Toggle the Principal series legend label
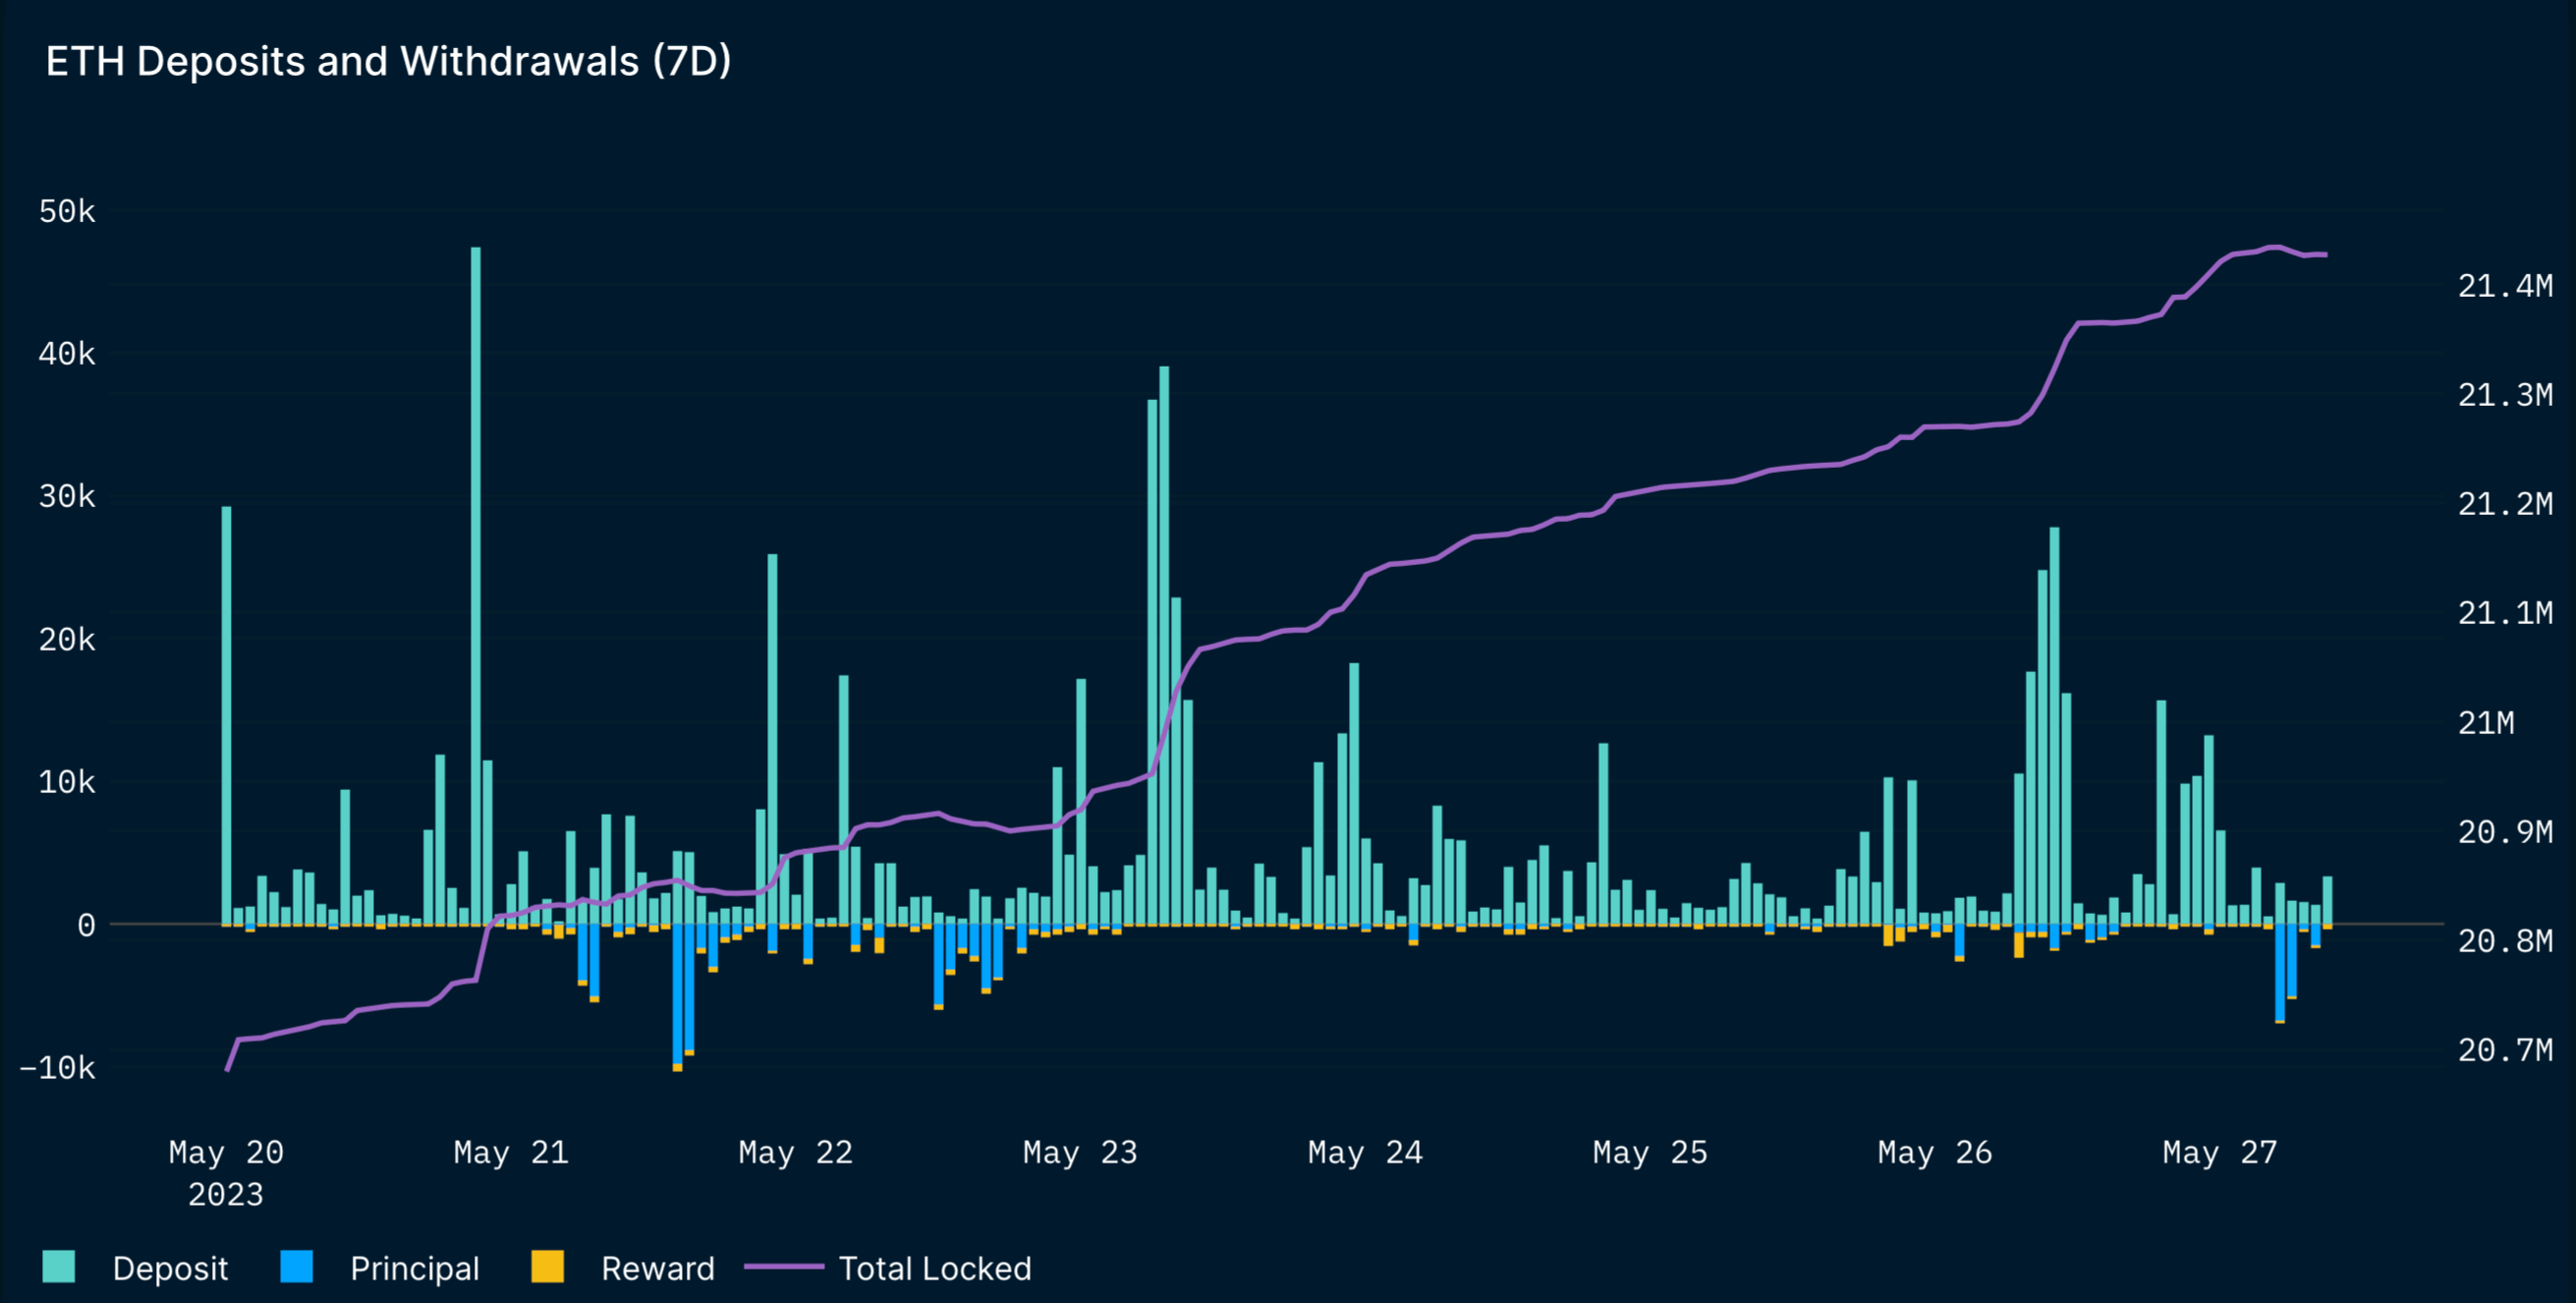The image size is (2576, 1303). (414, 1268)
